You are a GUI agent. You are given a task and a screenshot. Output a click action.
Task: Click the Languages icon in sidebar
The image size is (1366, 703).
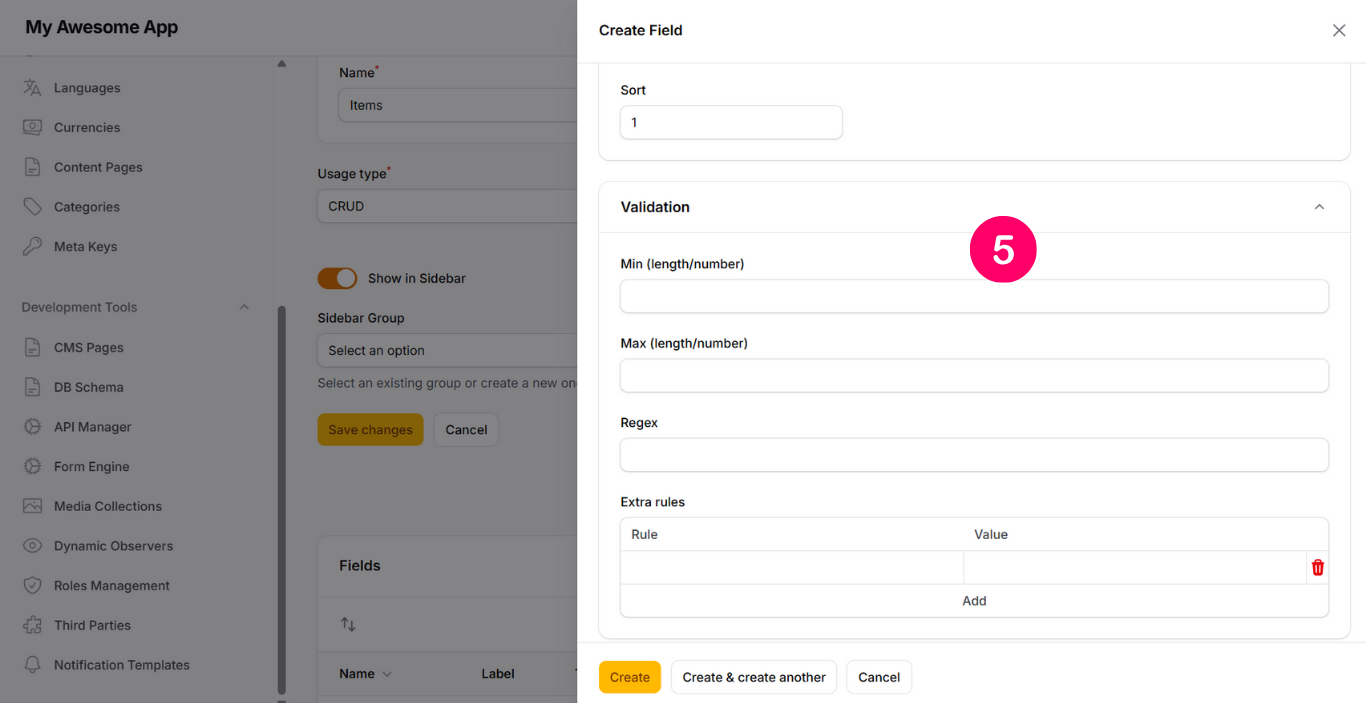[33, 88]
